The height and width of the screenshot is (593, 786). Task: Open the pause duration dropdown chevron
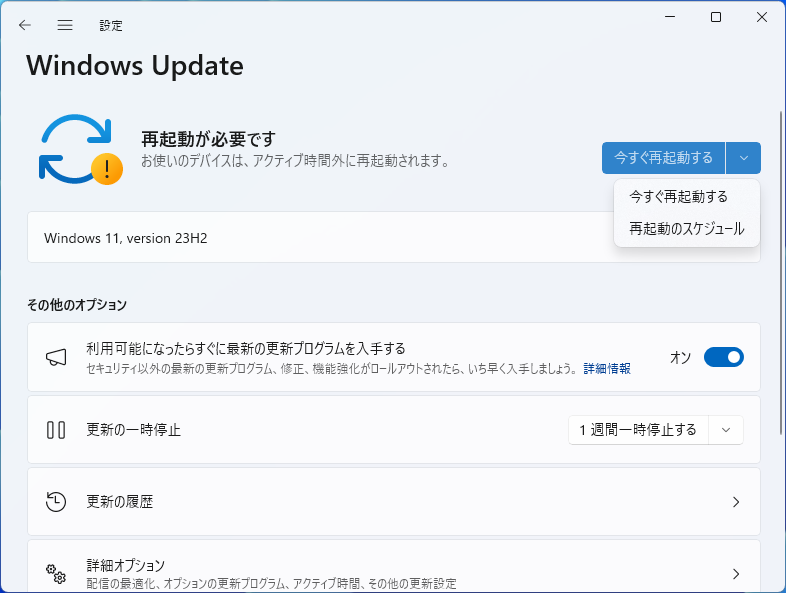pyautogui.click(x=726, y=430)
